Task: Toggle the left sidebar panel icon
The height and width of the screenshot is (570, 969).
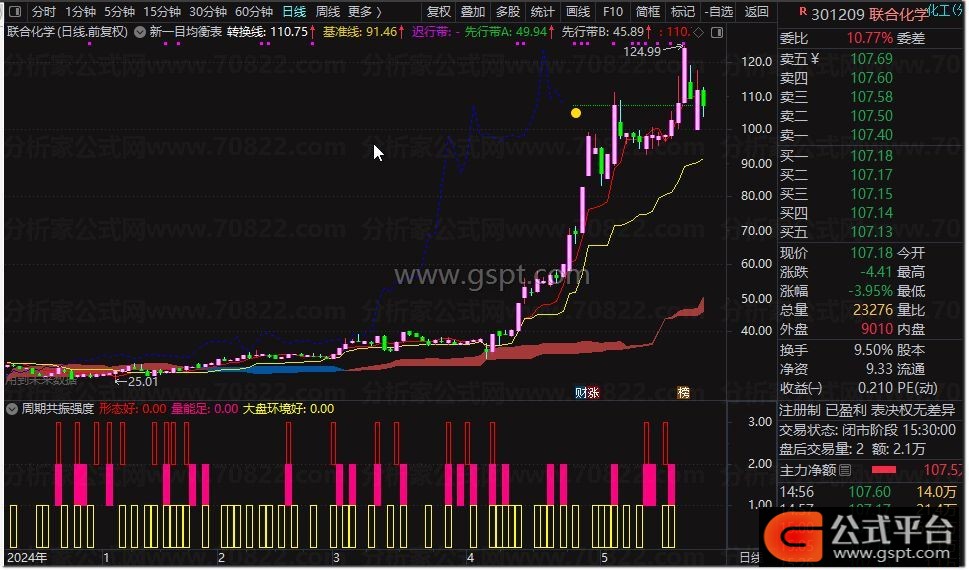Action: point(15,11)
